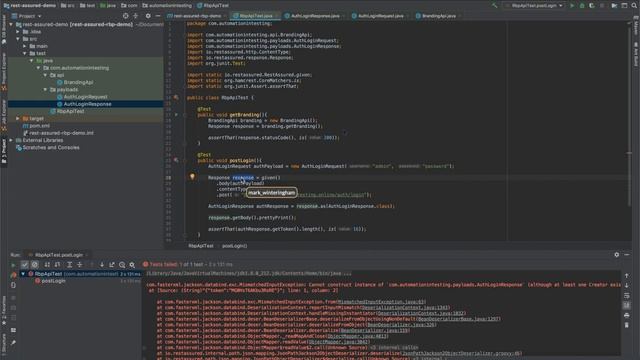Switch to BrandingApi.java tab
The height and width of the screenshot is (360, 640).
438,16
